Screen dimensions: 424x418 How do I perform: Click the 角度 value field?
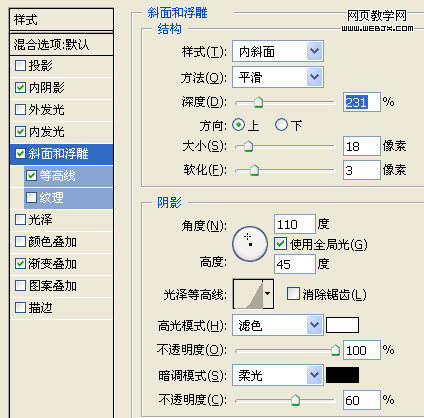(295, 224)
